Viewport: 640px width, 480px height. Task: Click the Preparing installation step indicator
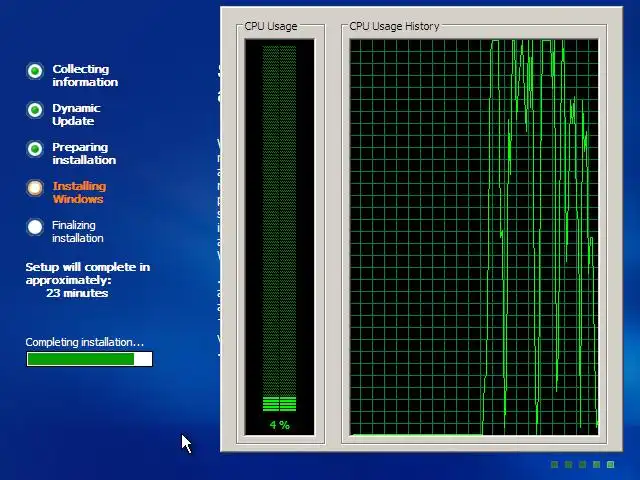pos(35,149)
